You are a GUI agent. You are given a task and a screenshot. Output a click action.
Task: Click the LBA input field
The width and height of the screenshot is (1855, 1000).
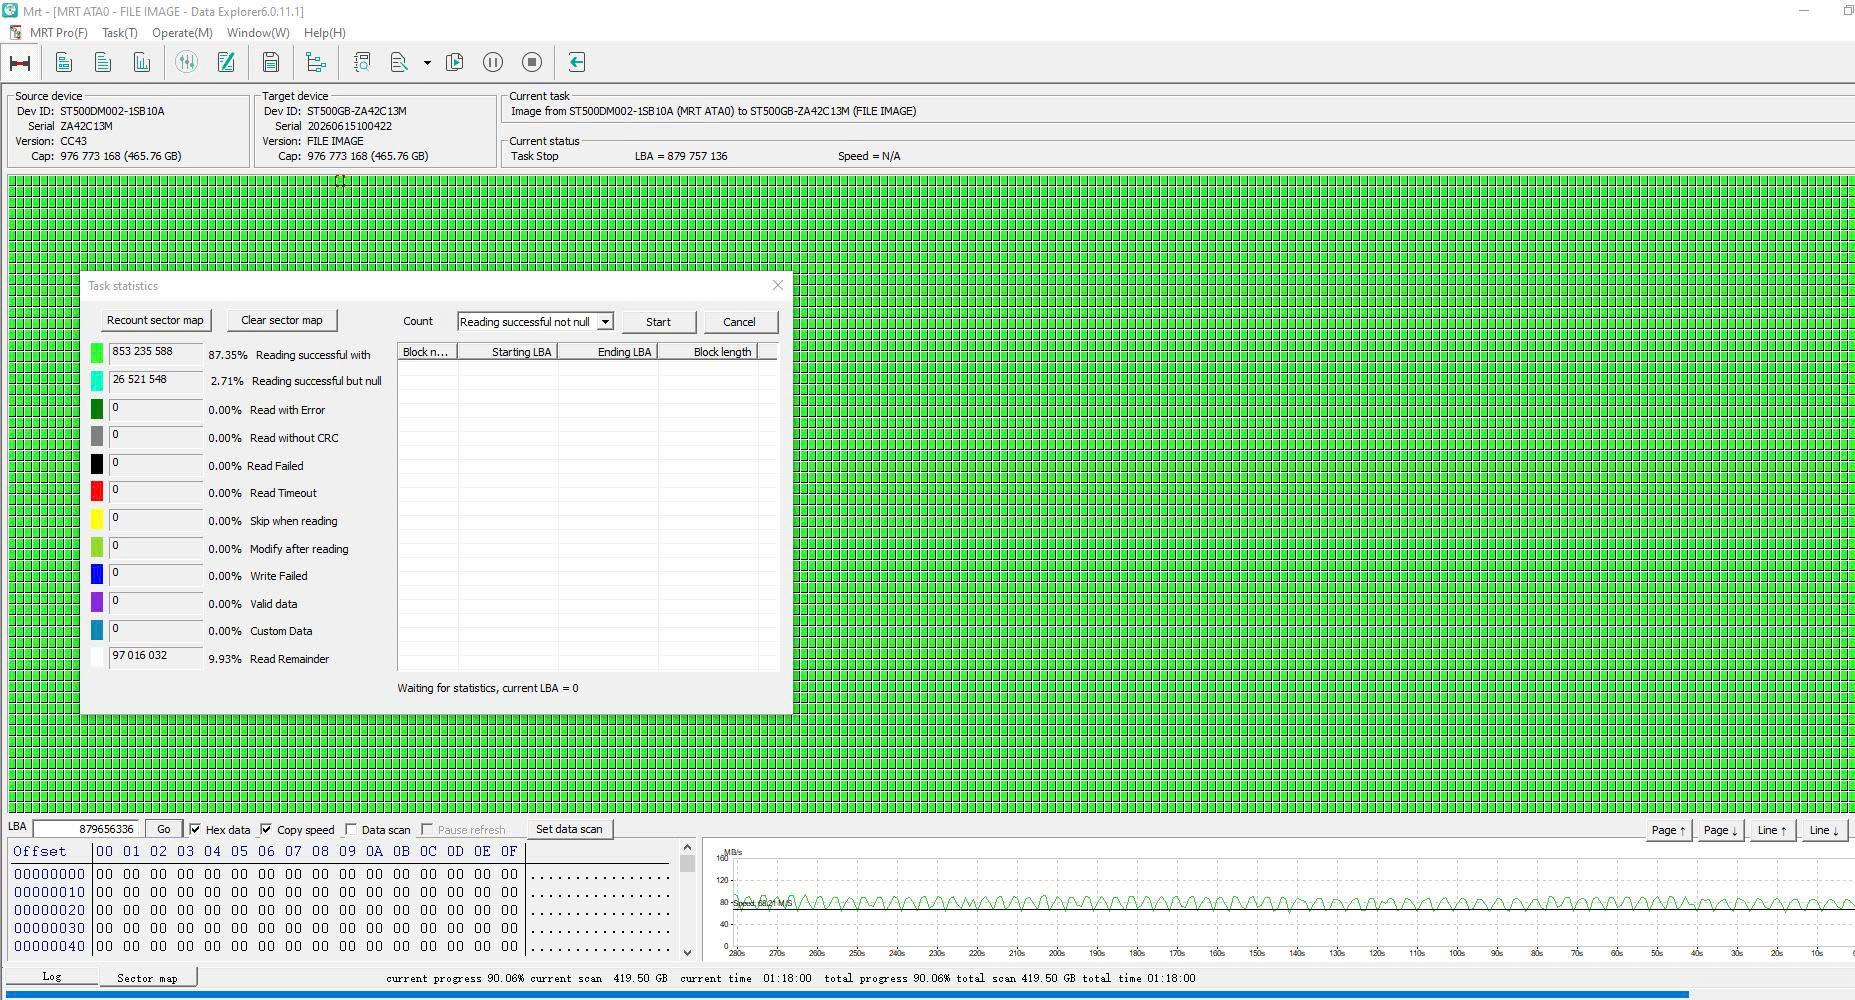click(86, 829)
